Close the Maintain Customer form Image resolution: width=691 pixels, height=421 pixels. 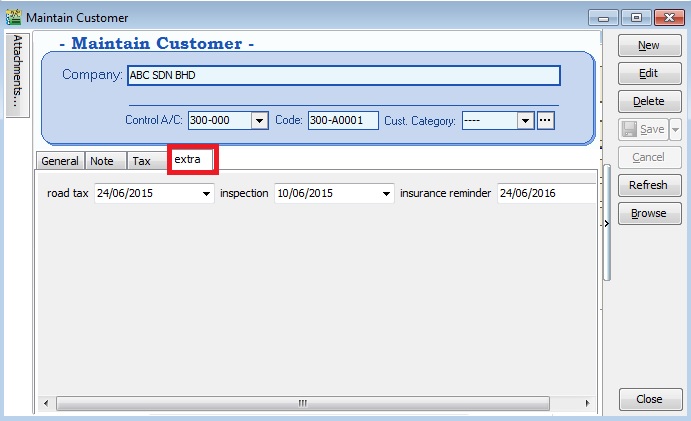648,399
